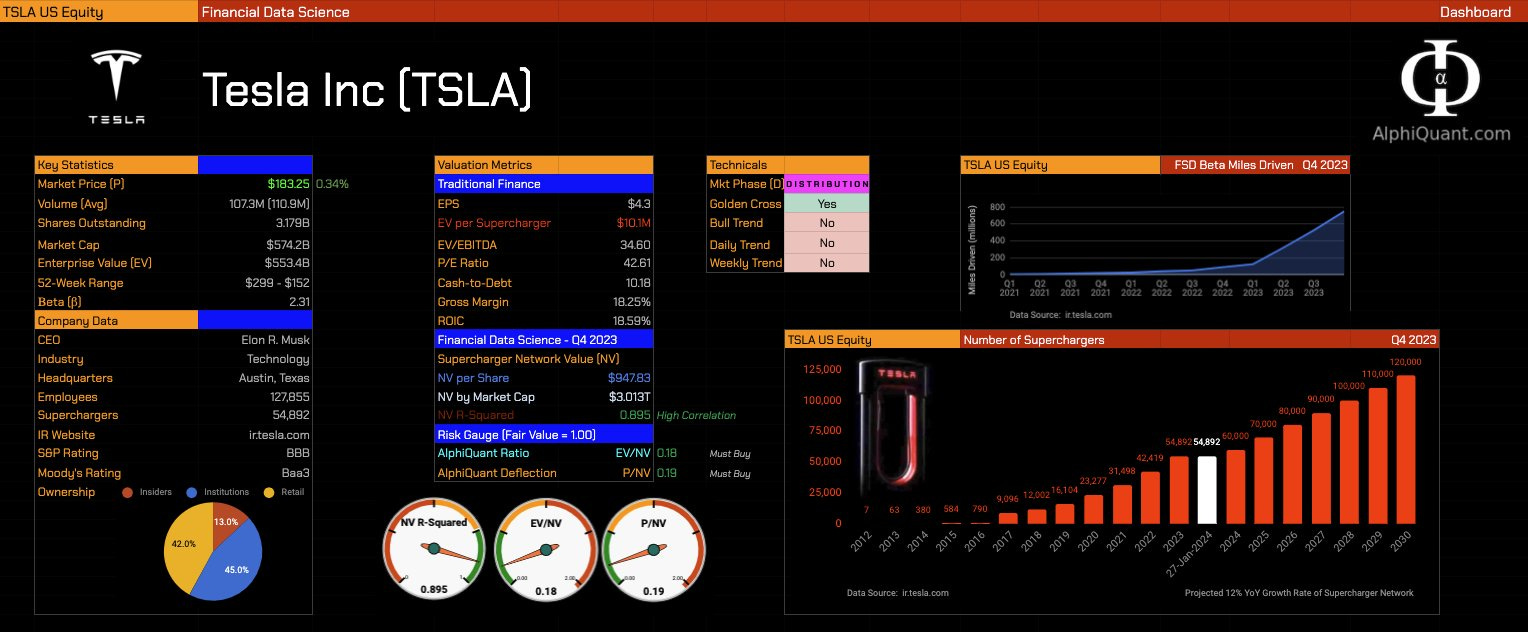The image size is (1528, 632).
Task: Click the High Correlation label
Action: [696, 415]
